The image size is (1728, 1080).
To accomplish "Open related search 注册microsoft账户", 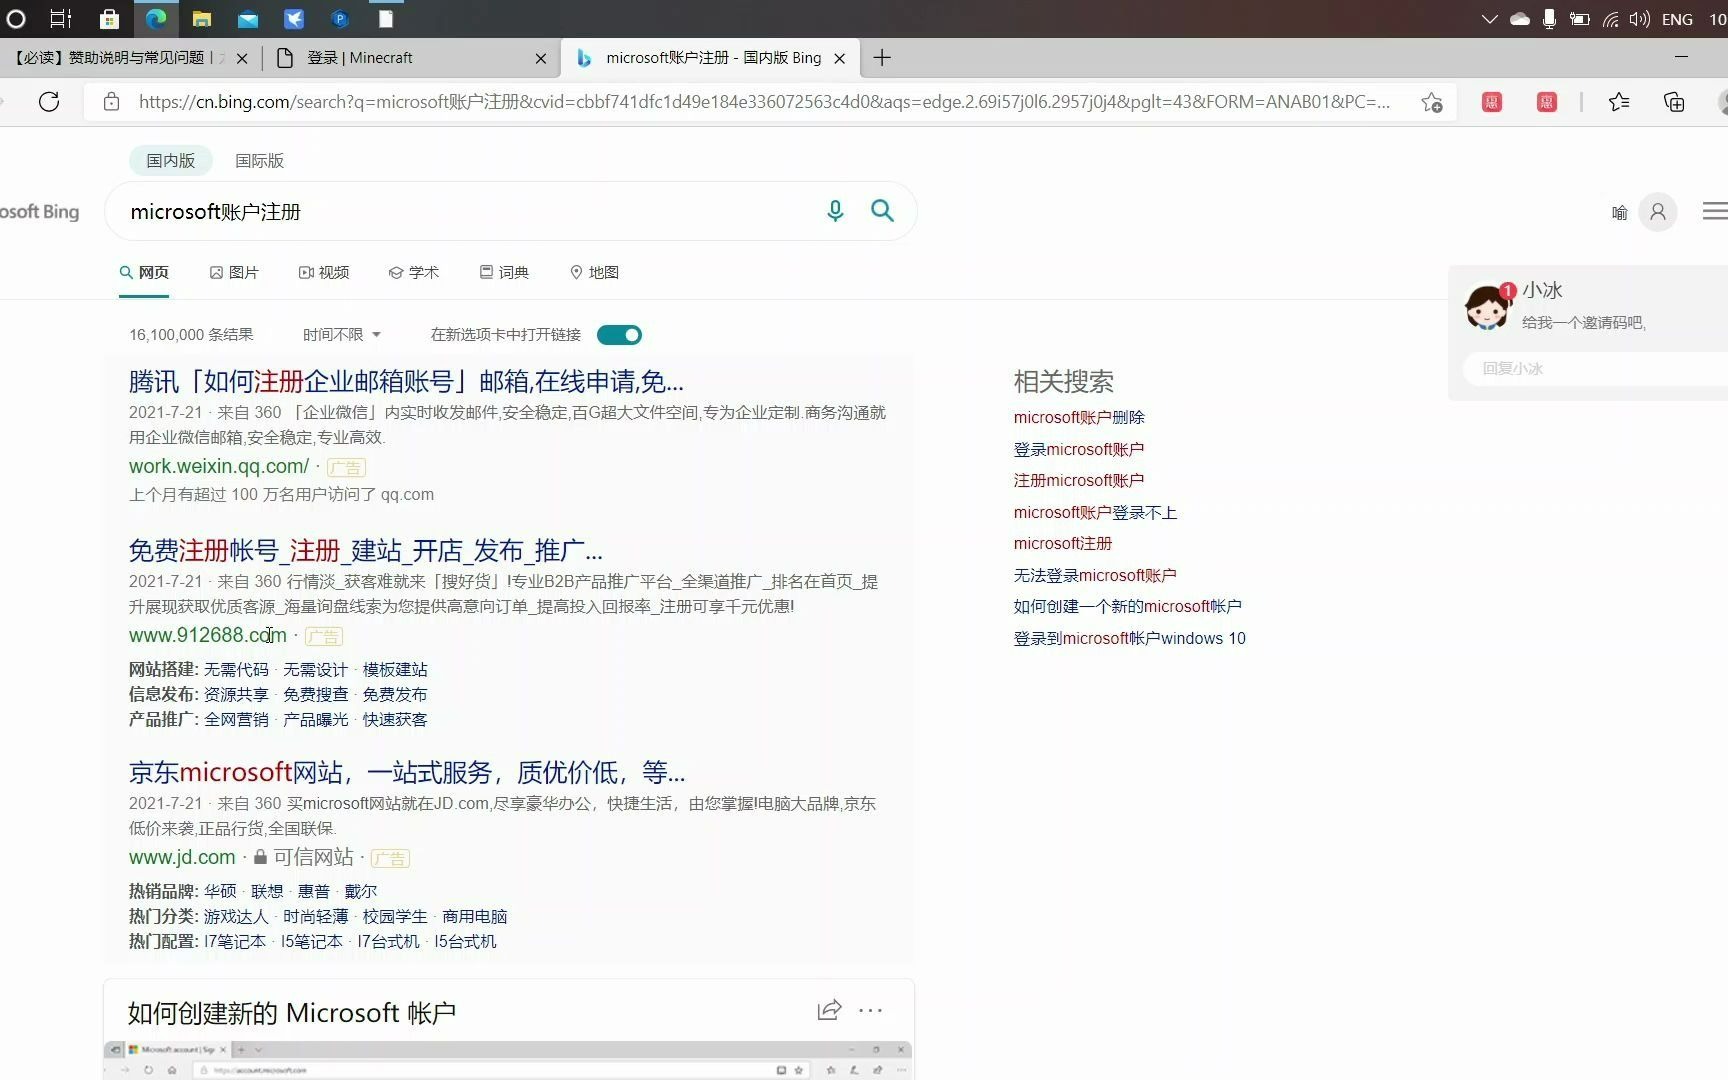I will [1079, 480].
